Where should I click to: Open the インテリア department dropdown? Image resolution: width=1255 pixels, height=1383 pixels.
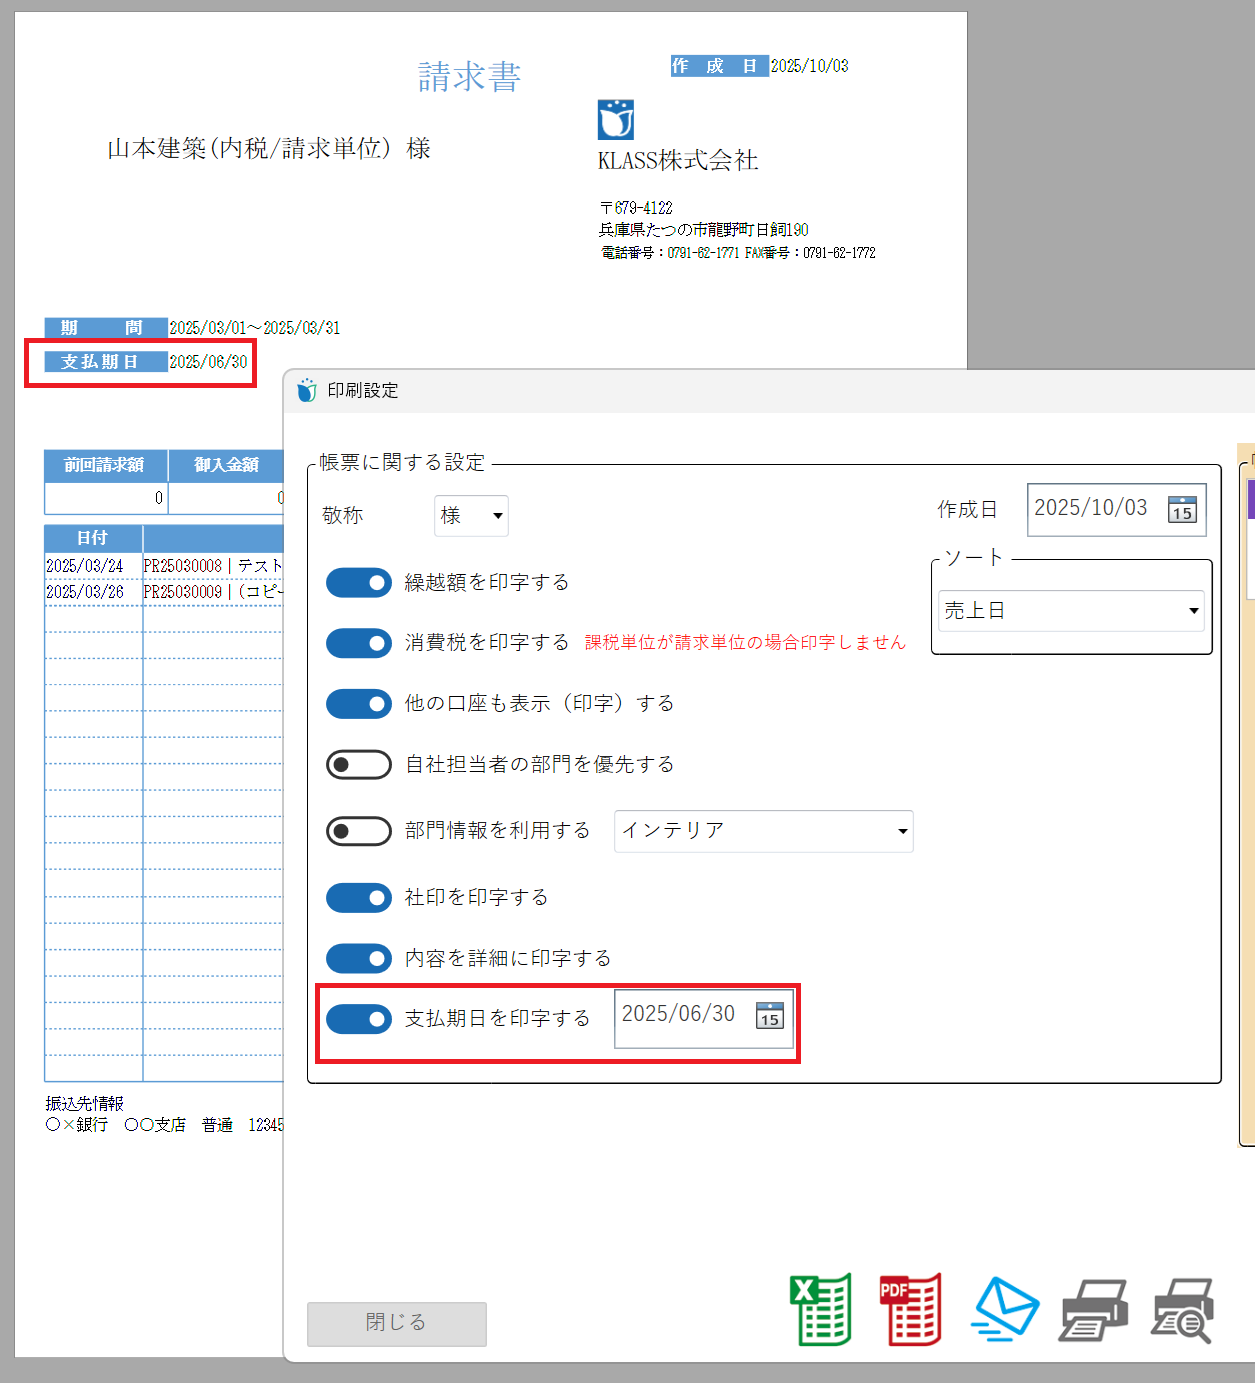[763, 831]
